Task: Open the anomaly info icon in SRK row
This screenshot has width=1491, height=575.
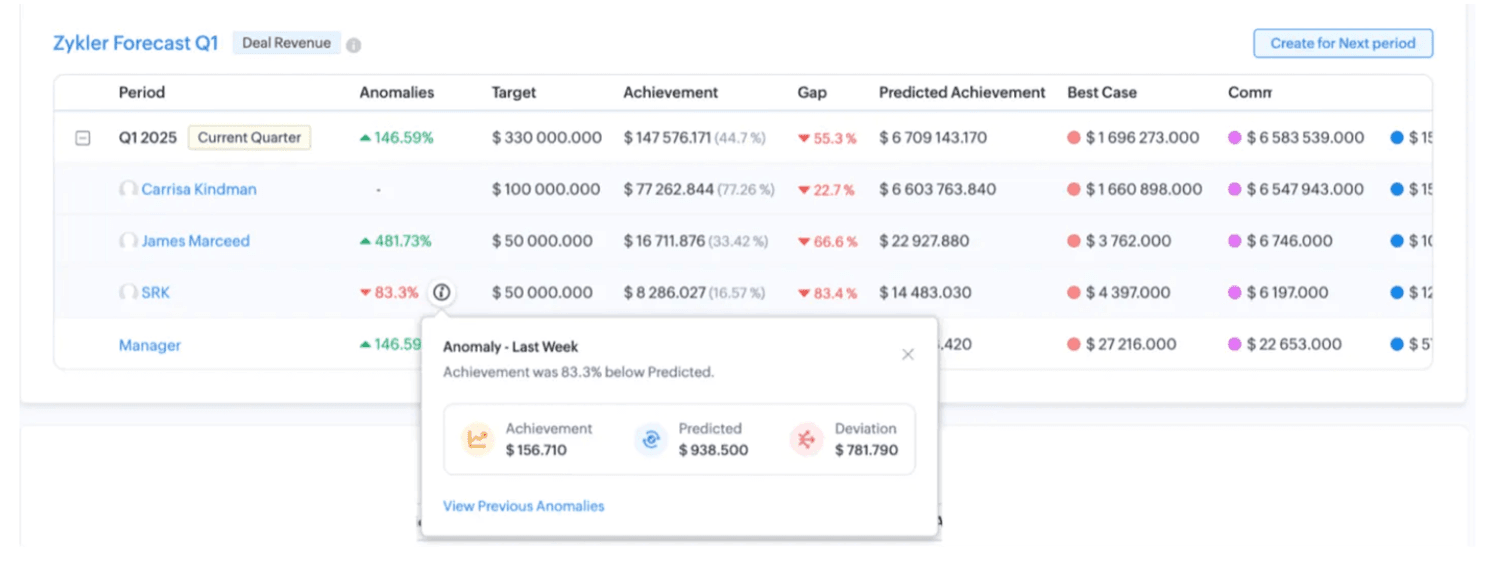Action: click(441, 293)
